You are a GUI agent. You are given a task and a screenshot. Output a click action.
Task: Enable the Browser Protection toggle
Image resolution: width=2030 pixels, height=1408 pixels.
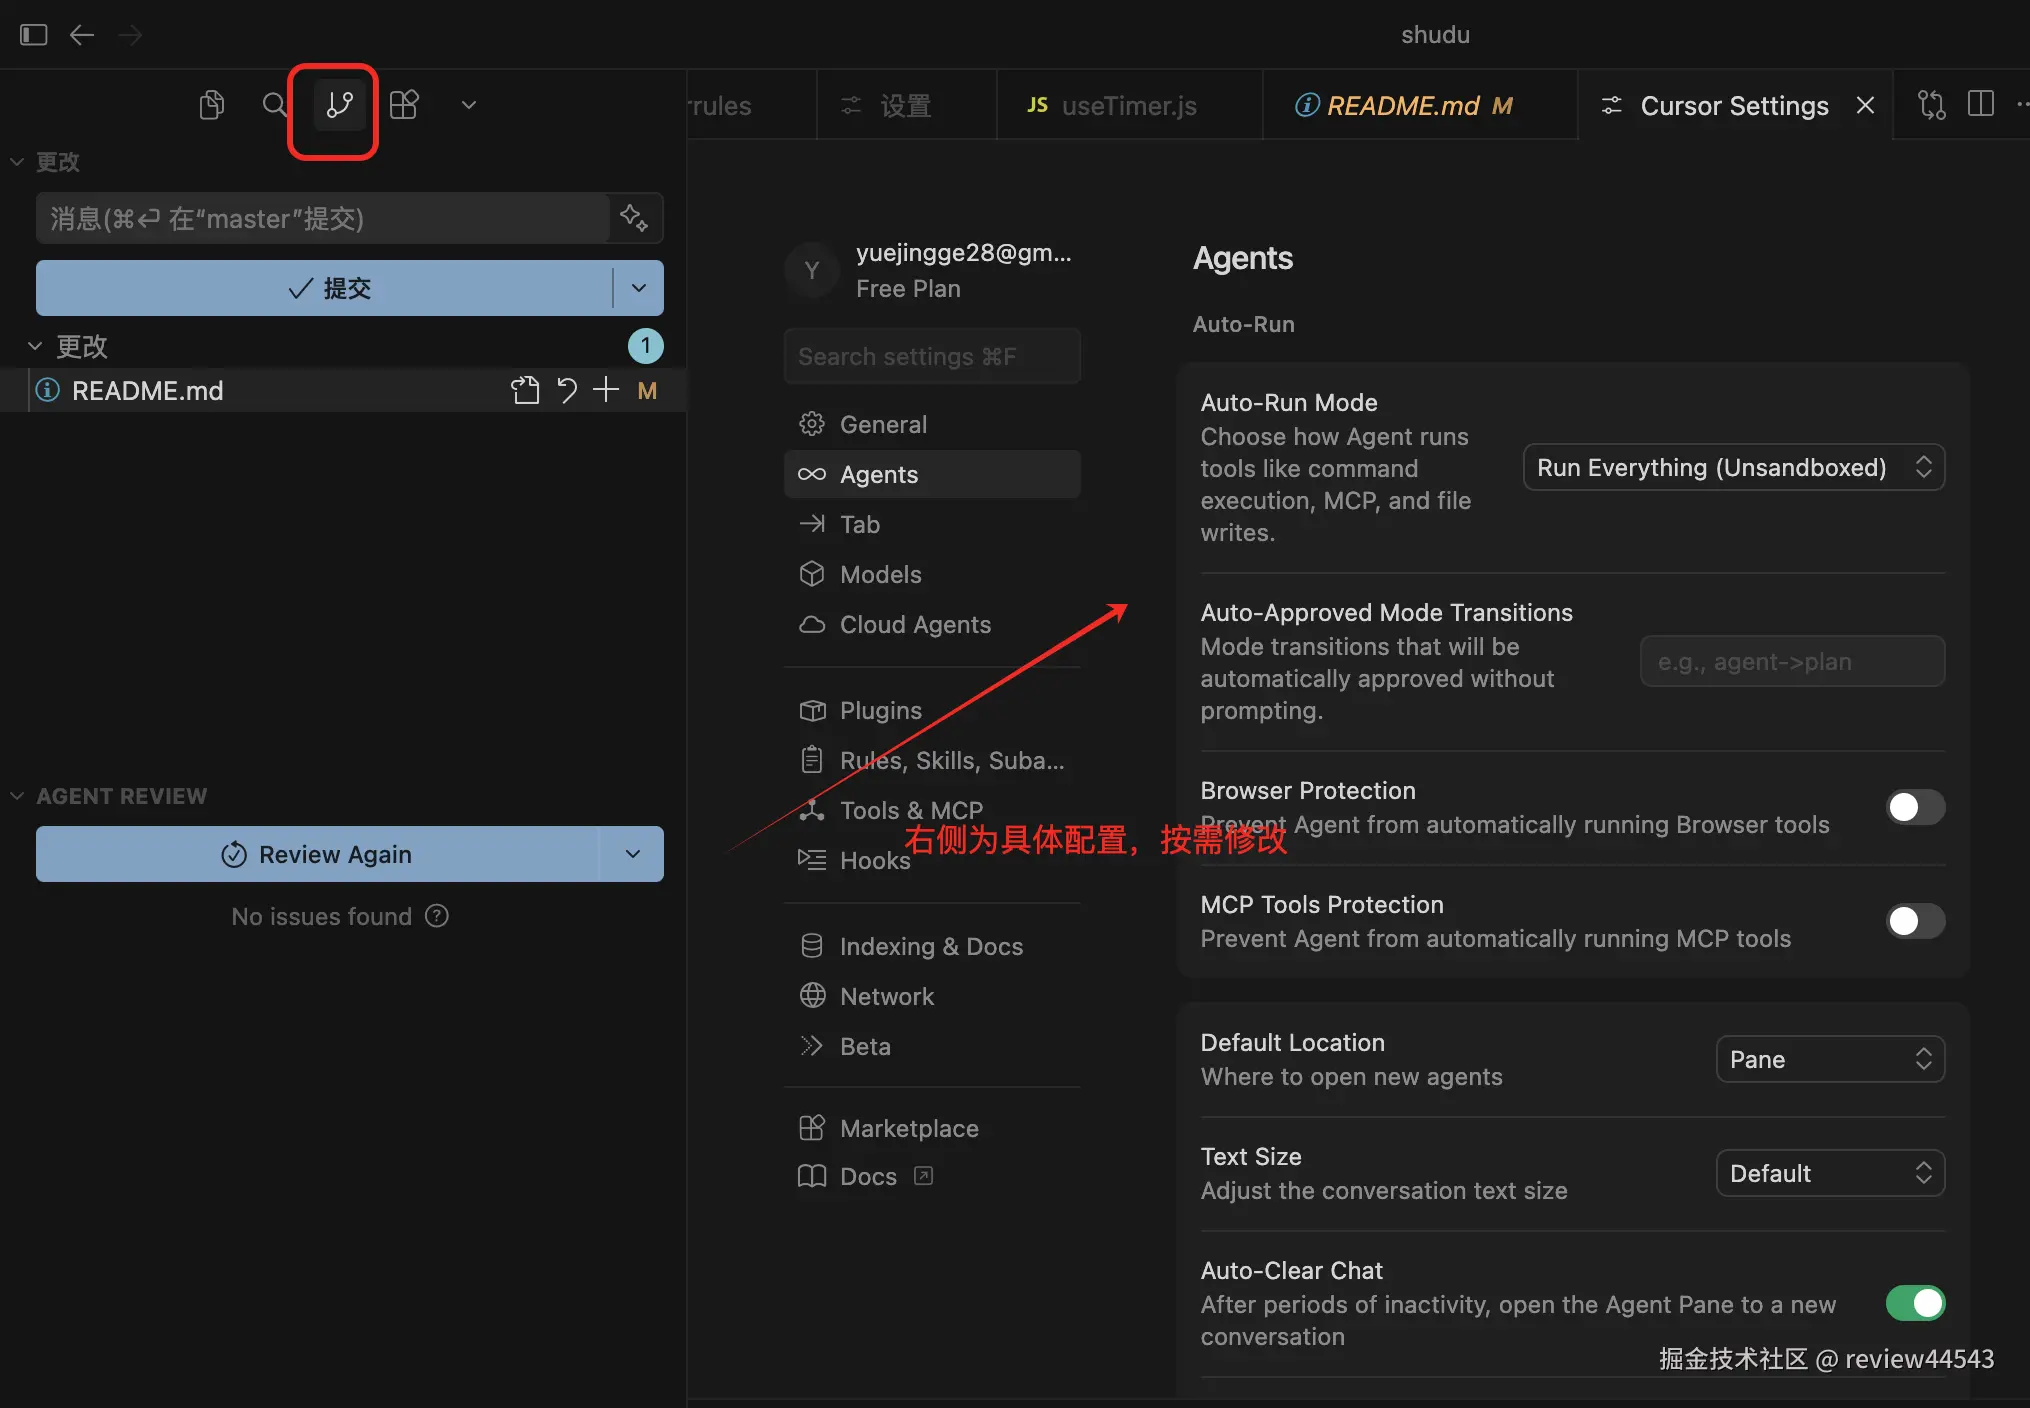click(x=1914, y=807)
